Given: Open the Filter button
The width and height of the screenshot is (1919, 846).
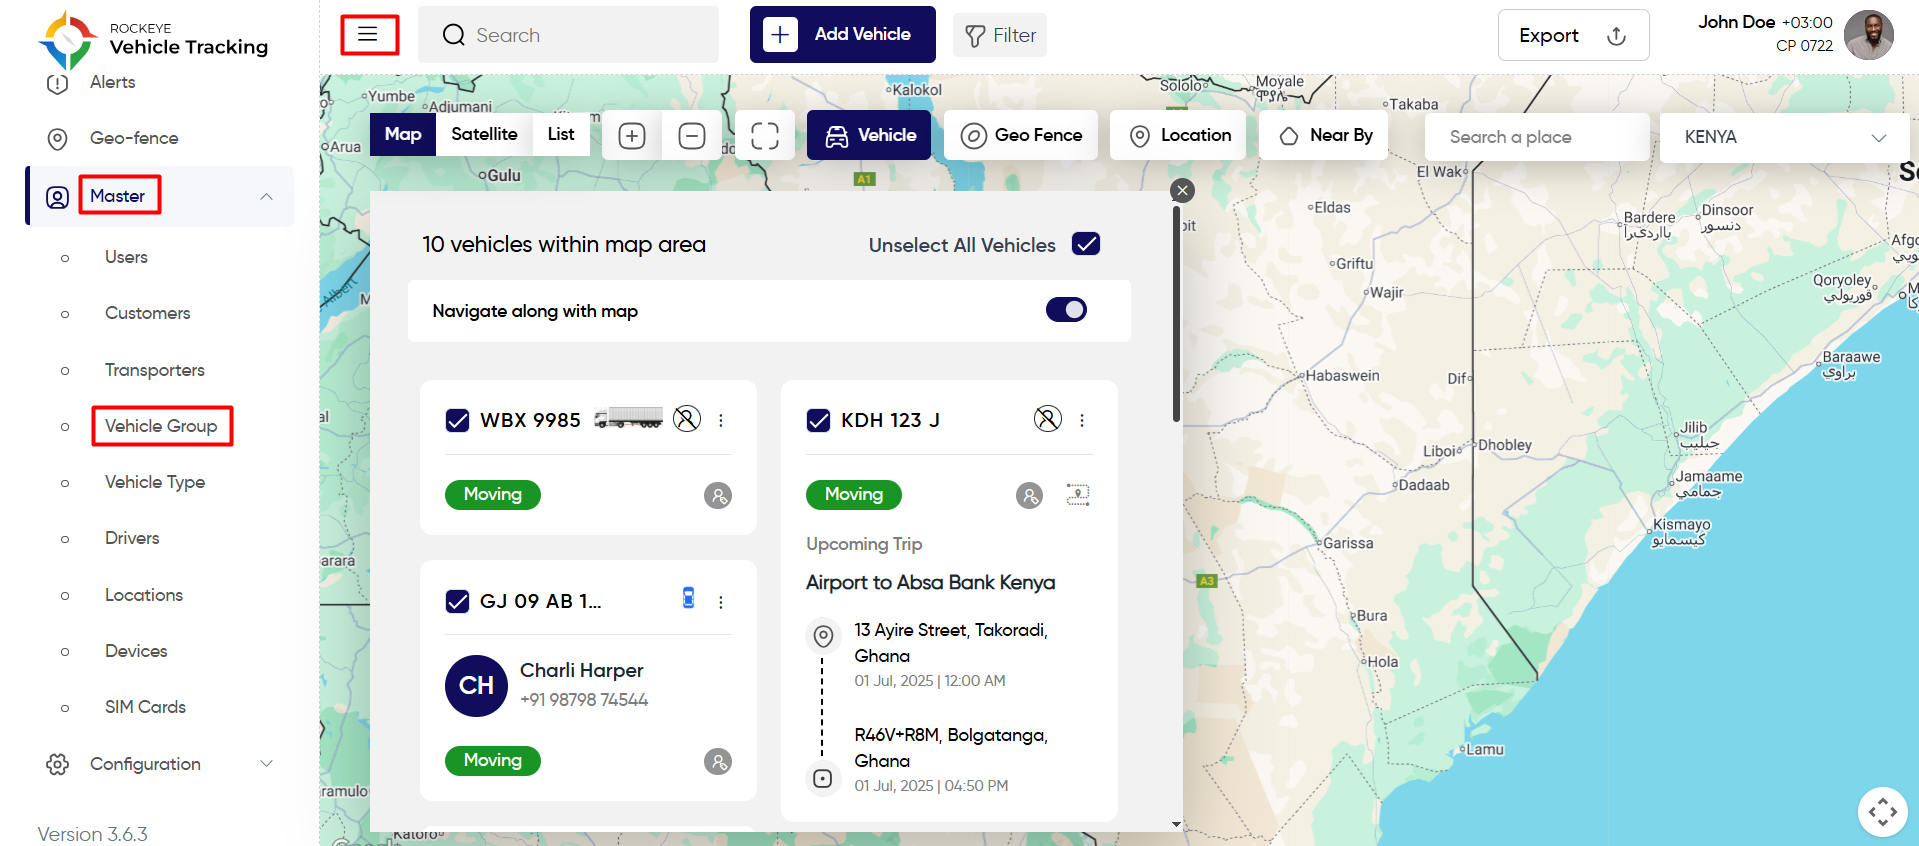Looking at the screenshot, I should 1000,35.
